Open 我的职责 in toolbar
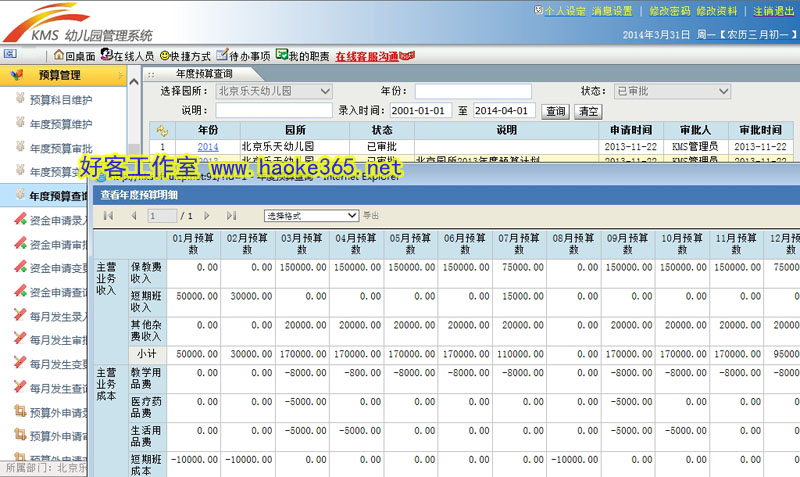This screenshot has width=800, height=477. [302, 55]
